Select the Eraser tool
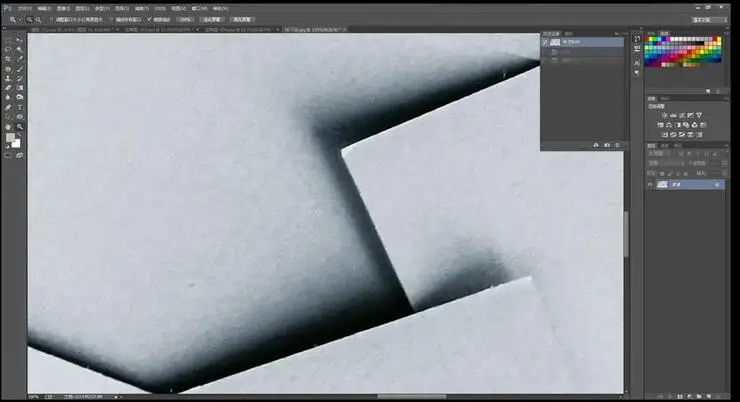This screenshot has width=740, height=402. point(8,88)
